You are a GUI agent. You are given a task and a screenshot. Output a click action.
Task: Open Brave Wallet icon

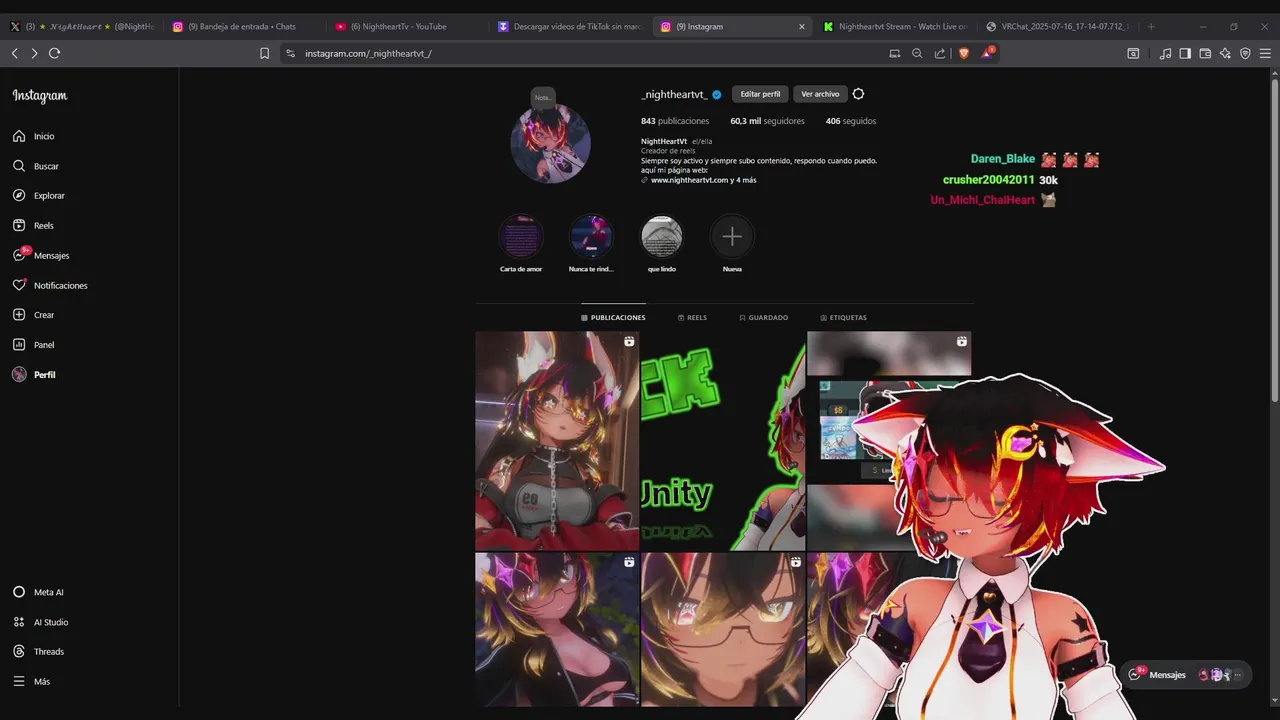click(x=1205, y=53)
